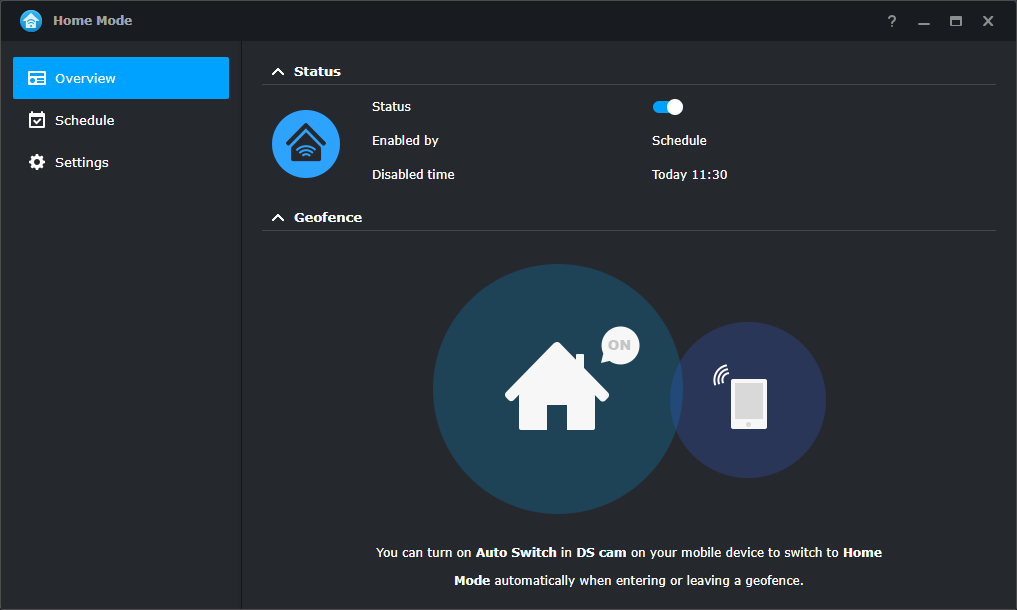The image size is (1017, 610).
Task: Click the wireless signal icon near phone
Action: coord(721,374)
